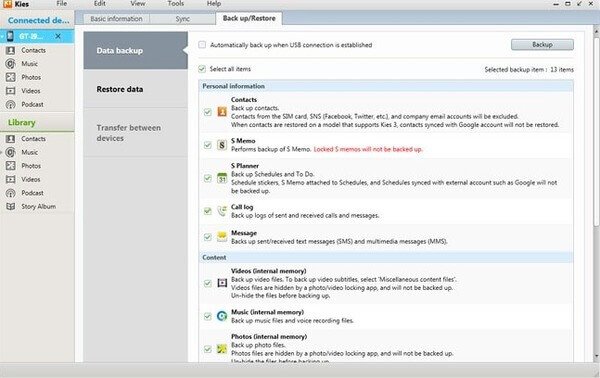Open Music under connected device

[x=29, y=64]
